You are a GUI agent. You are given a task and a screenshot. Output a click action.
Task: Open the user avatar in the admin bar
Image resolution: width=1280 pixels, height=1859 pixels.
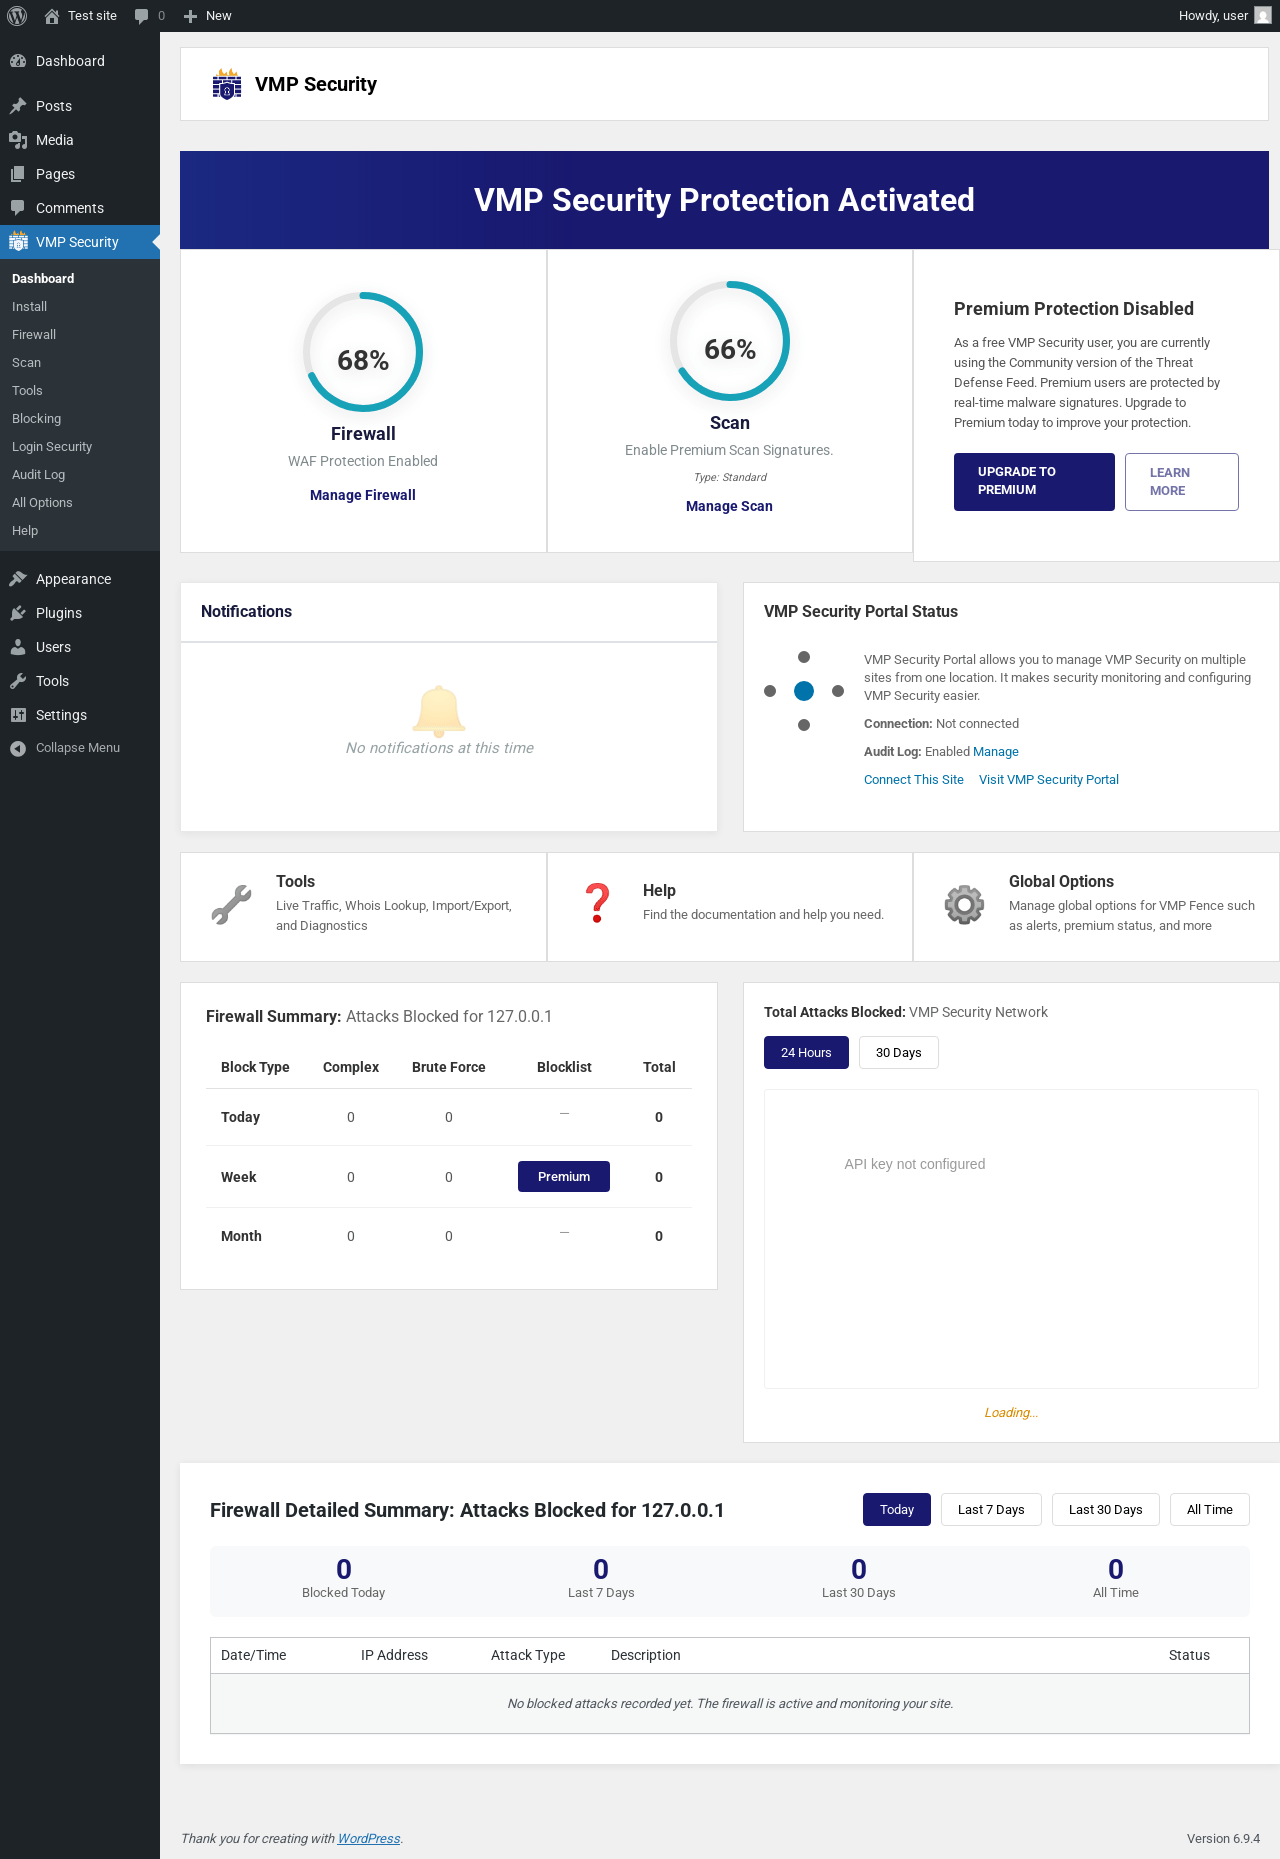click(1263, 16)
